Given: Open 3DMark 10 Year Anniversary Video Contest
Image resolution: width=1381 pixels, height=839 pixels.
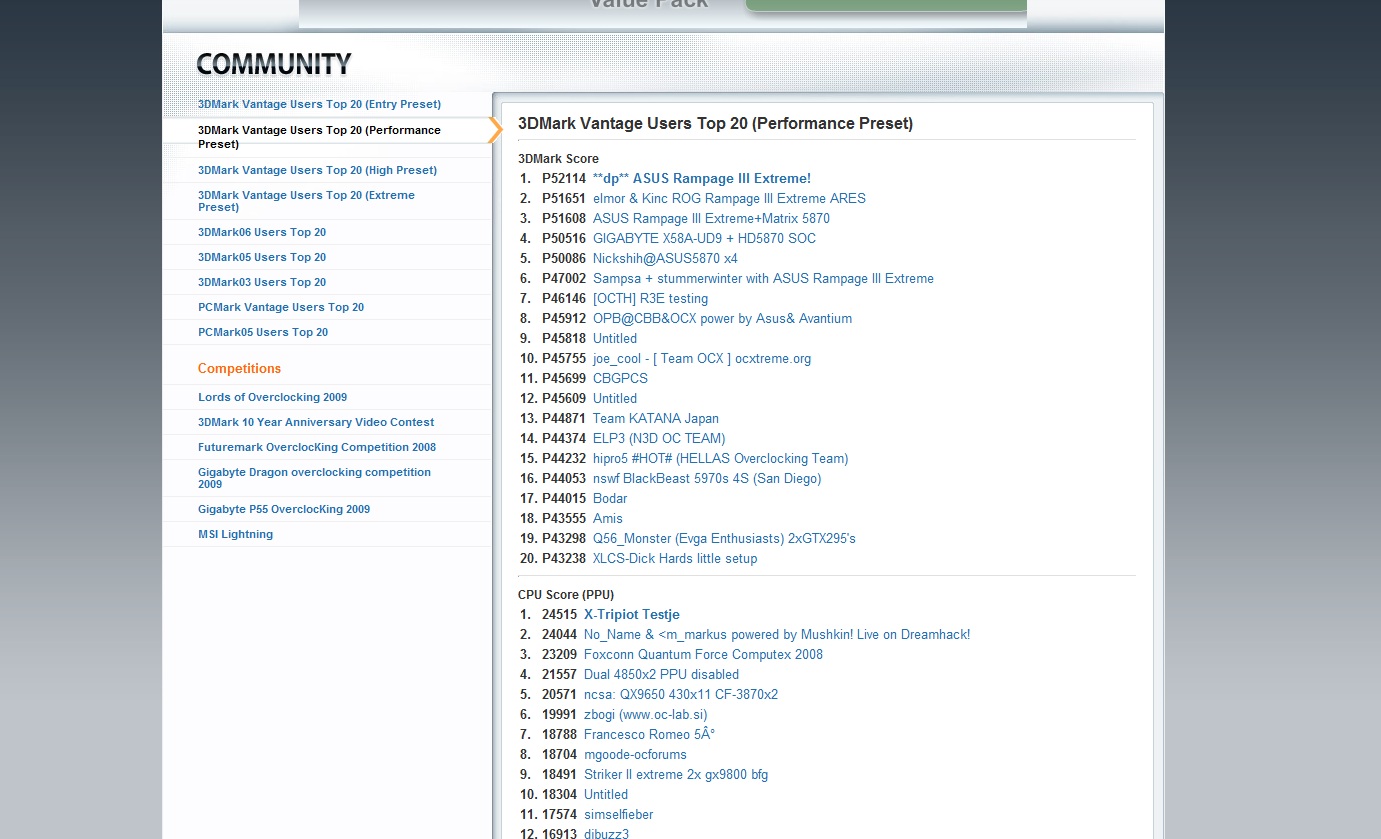Looking at the screenshot, I should point(316,422).
